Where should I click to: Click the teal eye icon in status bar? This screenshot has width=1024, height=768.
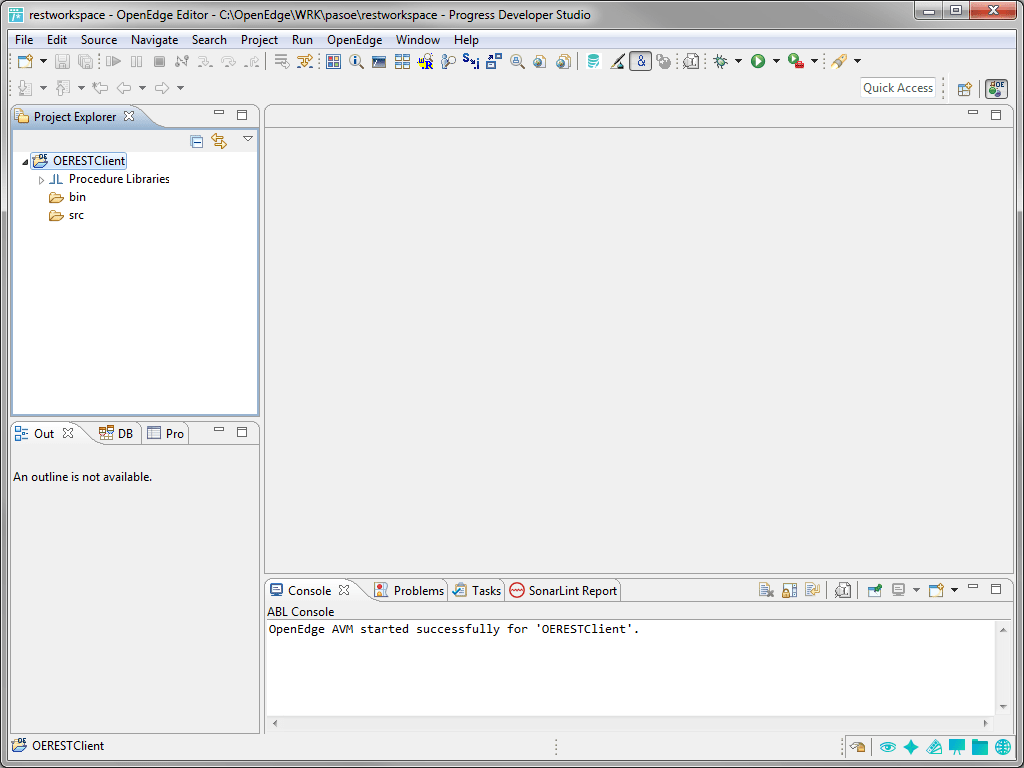click(887, 747)
